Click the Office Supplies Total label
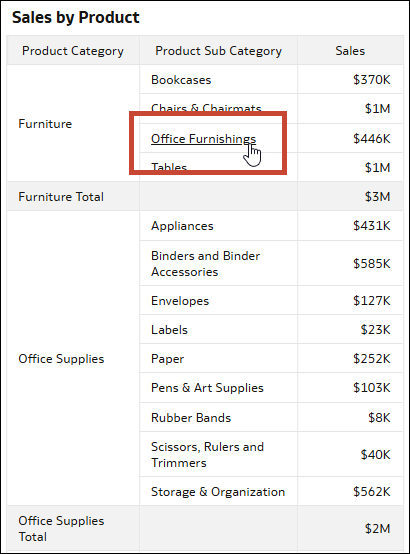 click(61, 529)
